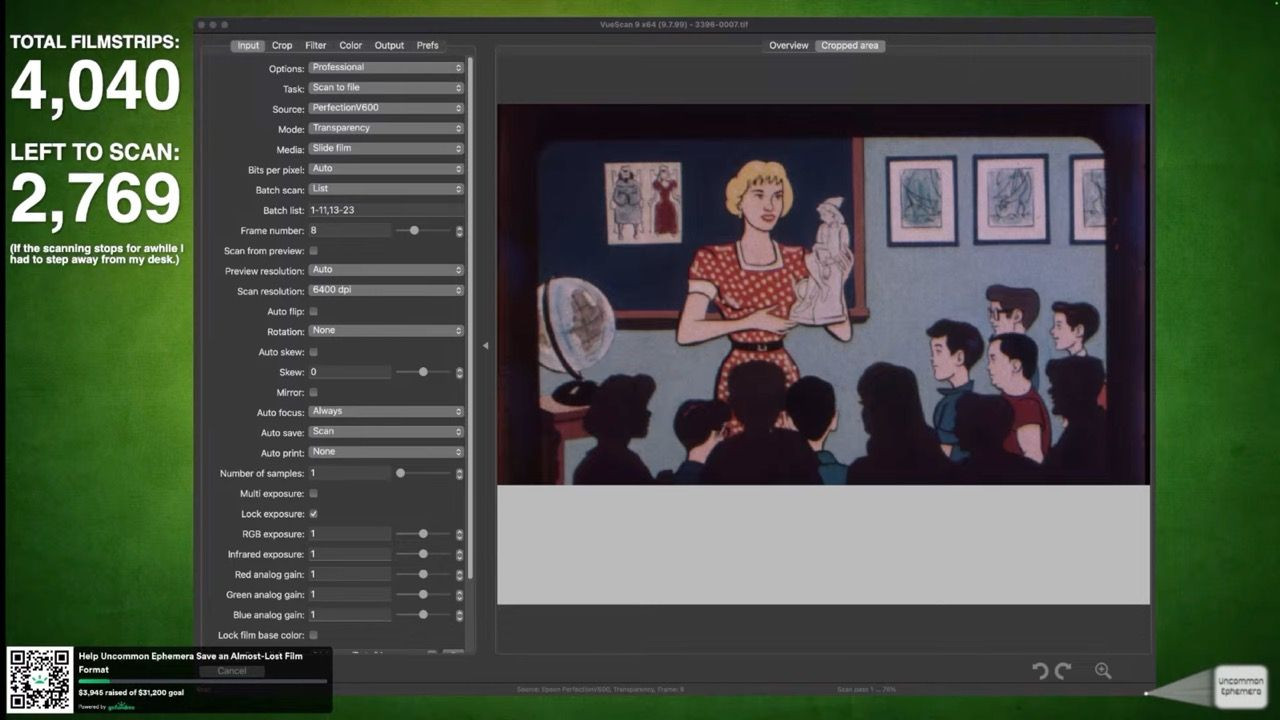Click the Frame number stepper arrows

point(459,231)
